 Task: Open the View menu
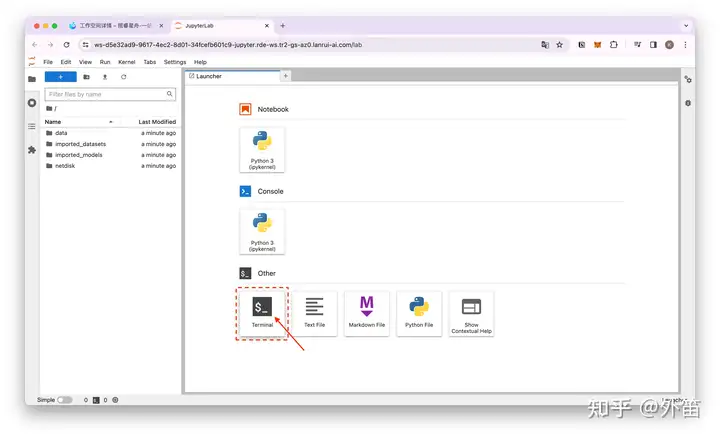click(x=85, y=62)
